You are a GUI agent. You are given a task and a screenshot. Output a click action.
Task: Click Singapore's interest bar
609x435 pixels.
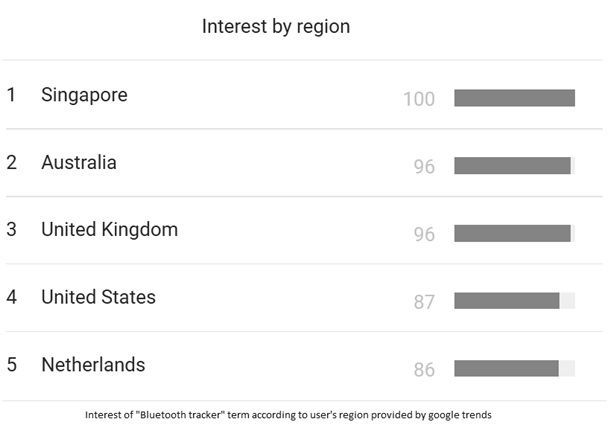(x=514, y=98)
